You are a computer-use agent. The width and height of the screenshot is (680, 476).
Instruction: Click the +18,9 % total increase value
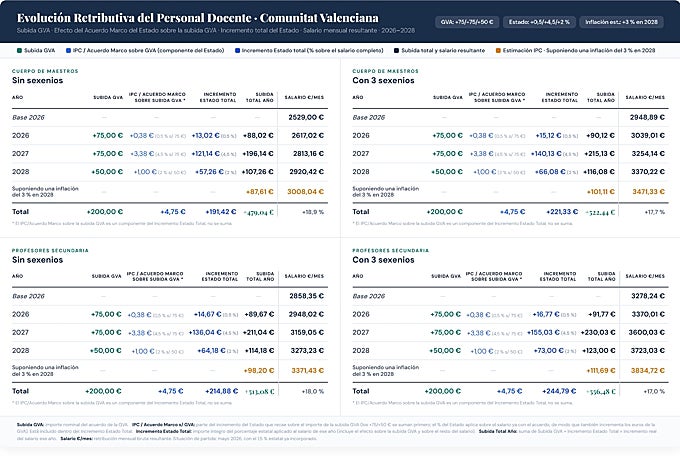point(313,212)
